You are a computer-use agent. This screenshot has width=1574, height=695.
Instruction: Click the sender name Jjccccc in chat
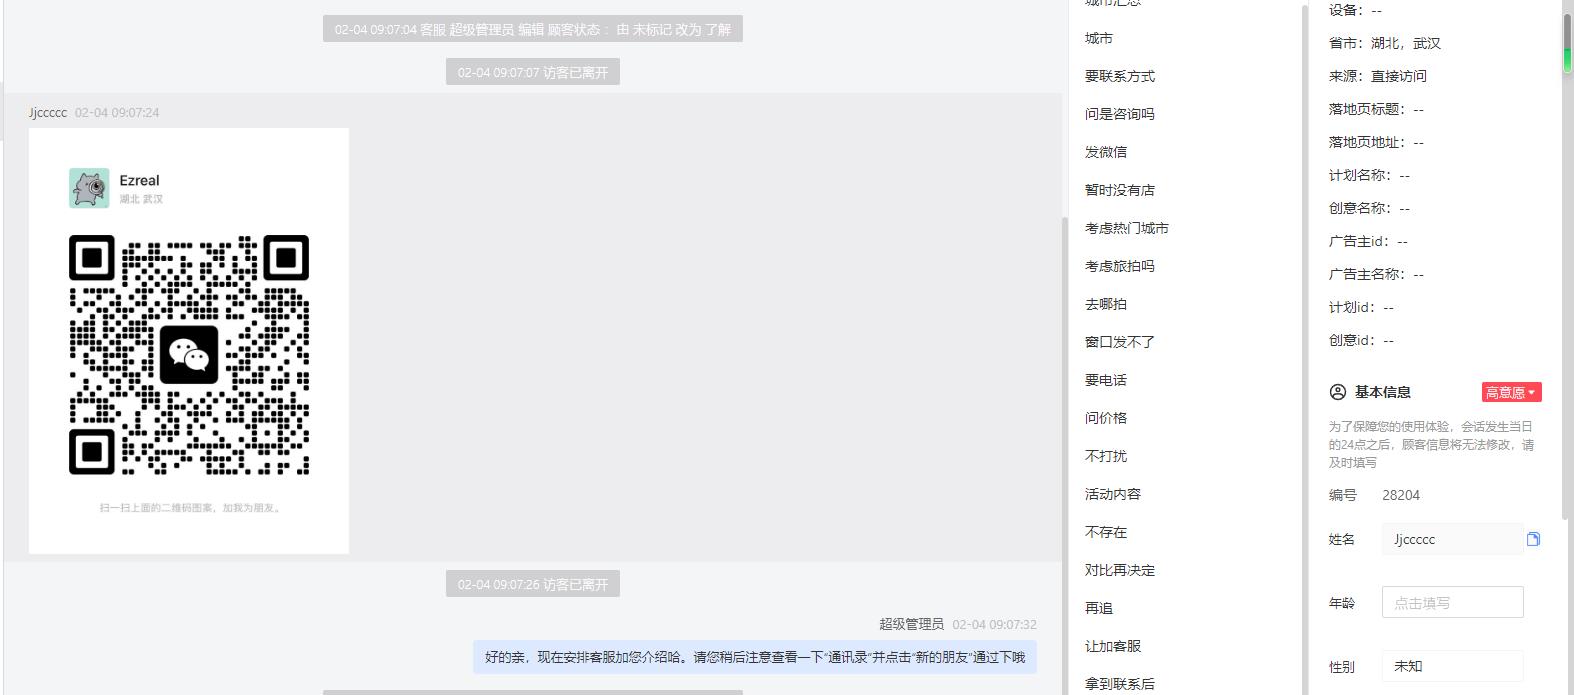click(48, 113)
